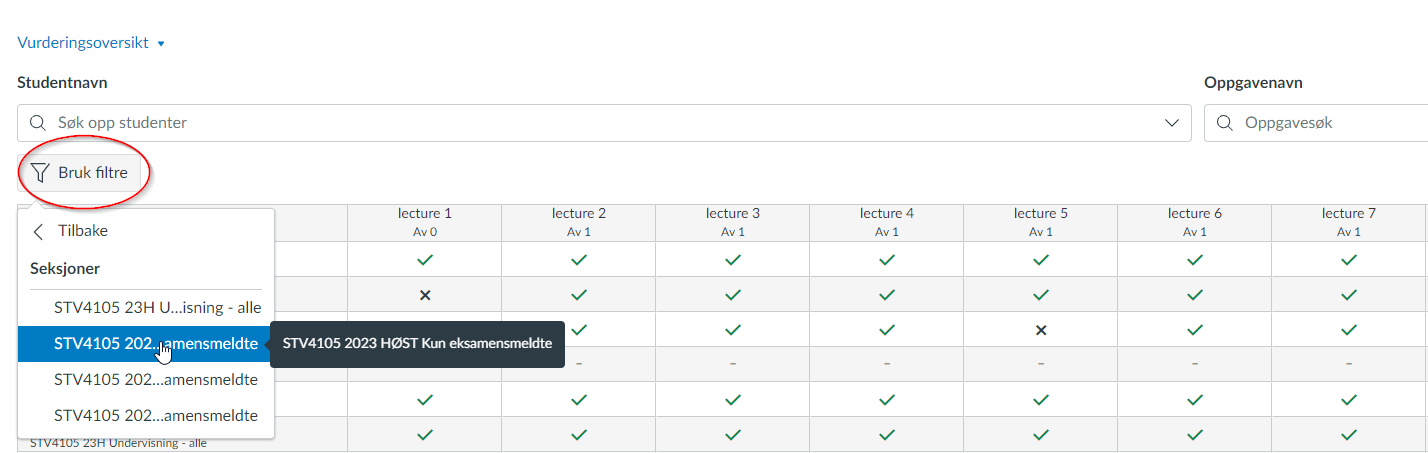The width and height of the screenshot is (1428, 453).
Task: Click the black X mark under lecture 5
Action: pyautogui.click(x=1040, y=329)
